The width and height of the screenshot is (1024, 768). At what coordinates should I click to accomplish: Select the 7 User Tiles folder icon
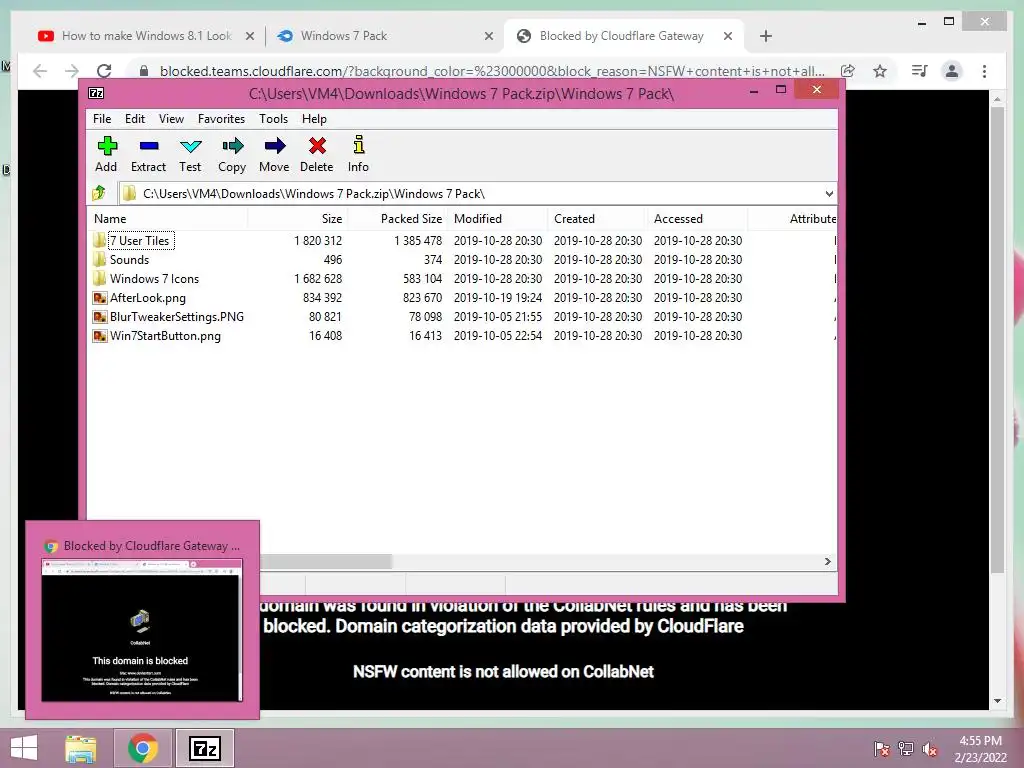point(99,240)
